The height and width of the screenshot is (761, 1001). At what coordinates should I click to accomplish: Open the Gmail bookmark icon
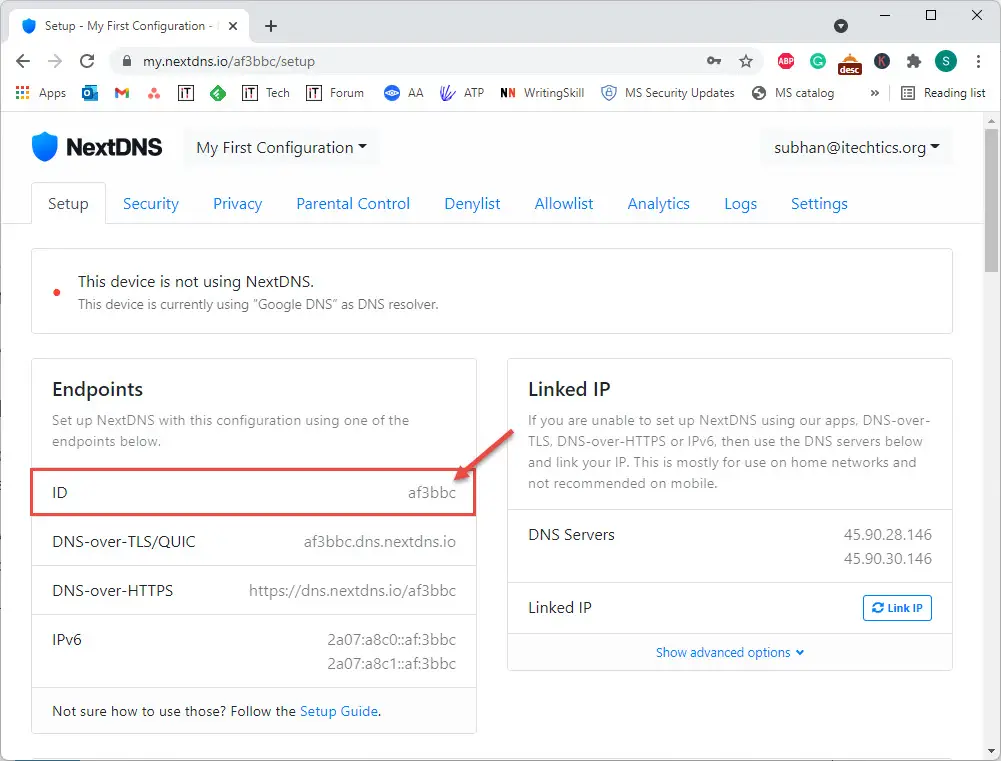[122, 93]
